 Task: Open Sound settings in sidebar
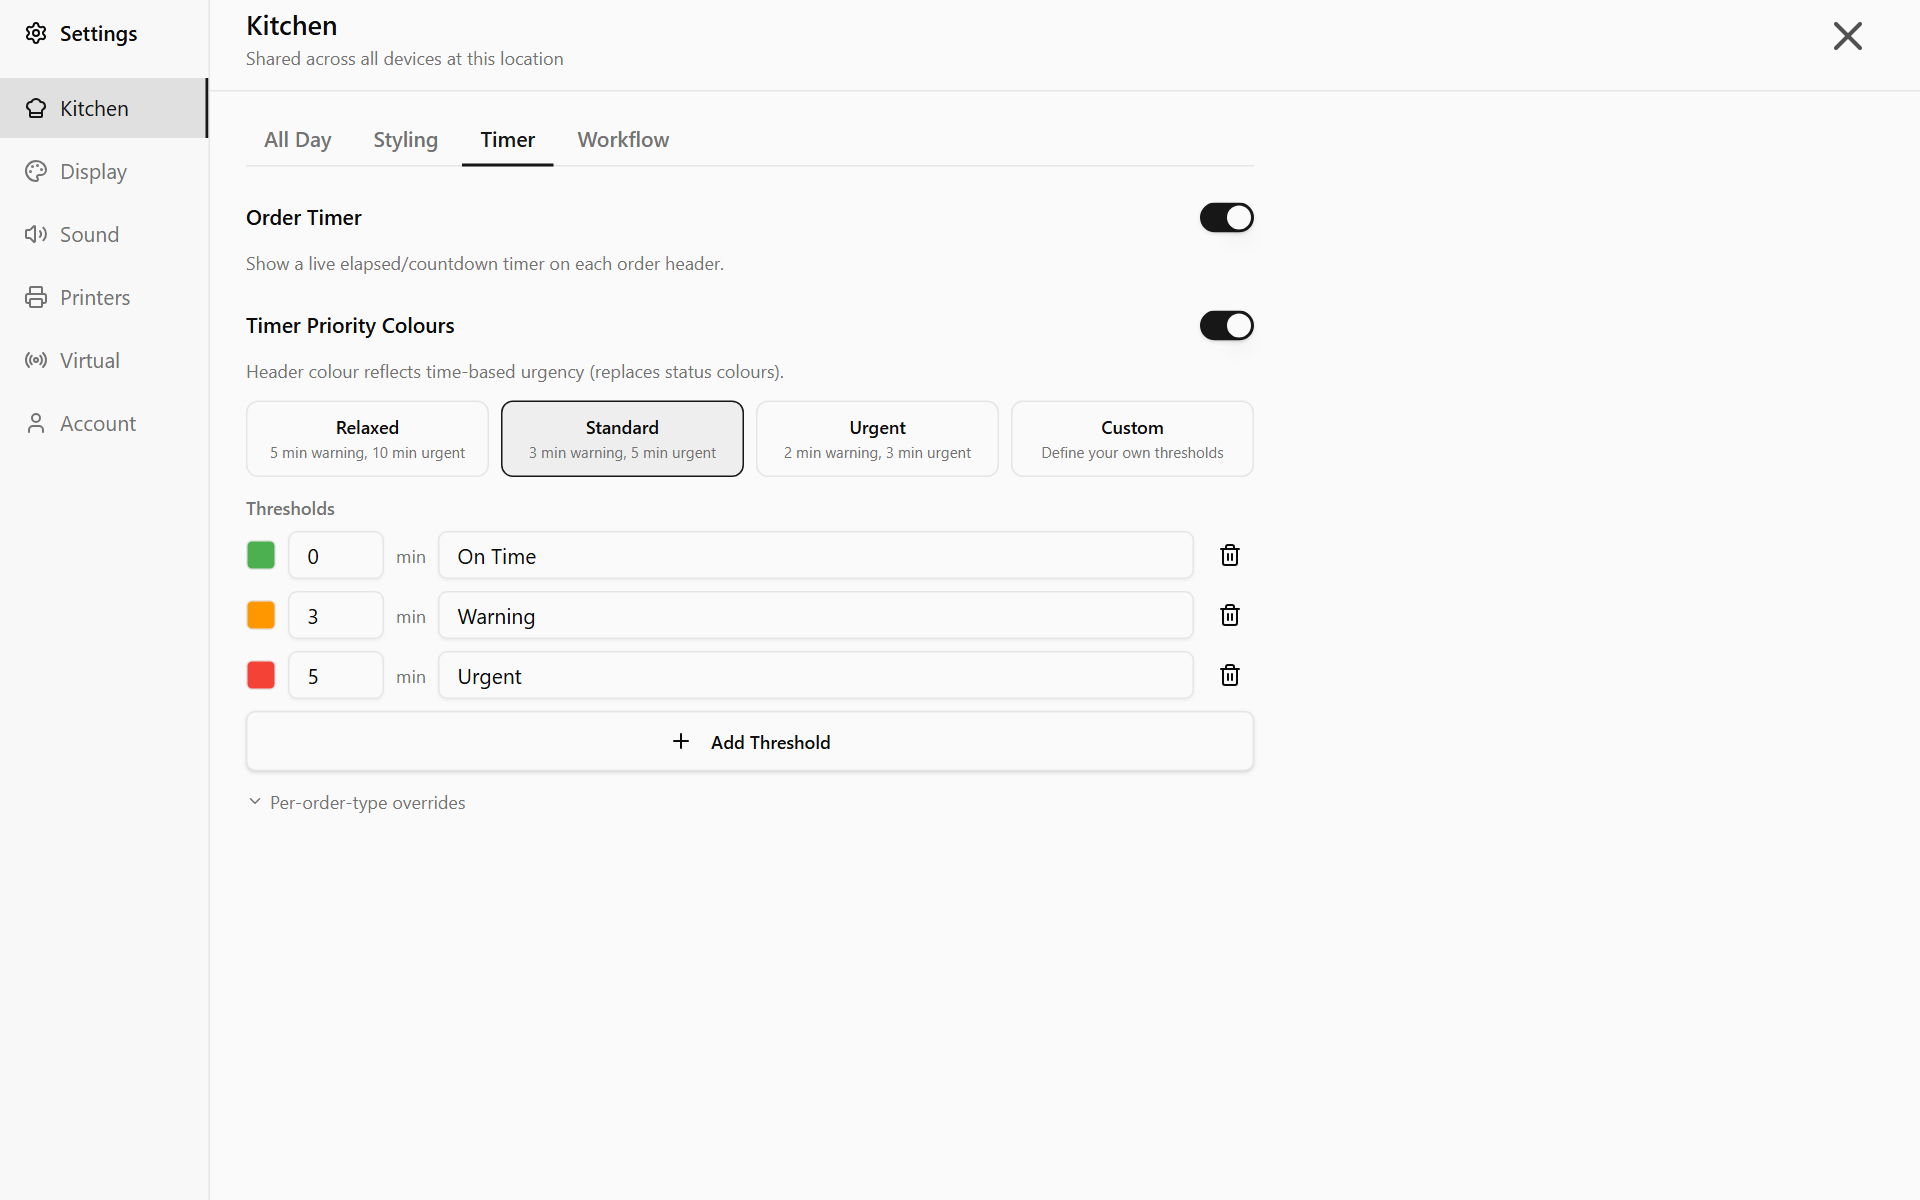coord(104,234)
